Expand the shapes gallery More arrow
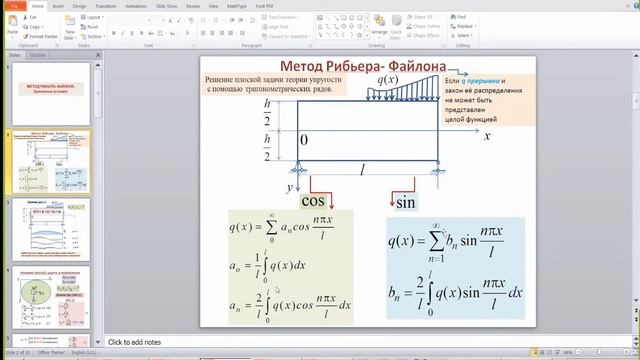This screenshot has width=640, height=360. tap(367, 36)
